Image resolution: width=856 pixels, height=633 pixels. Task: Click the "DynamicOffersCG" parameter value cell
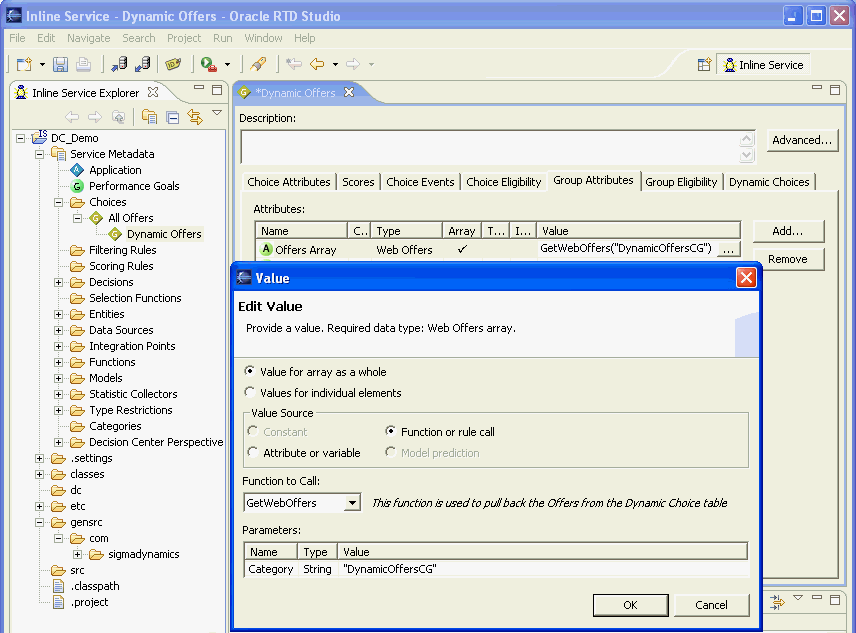[543, 569]
